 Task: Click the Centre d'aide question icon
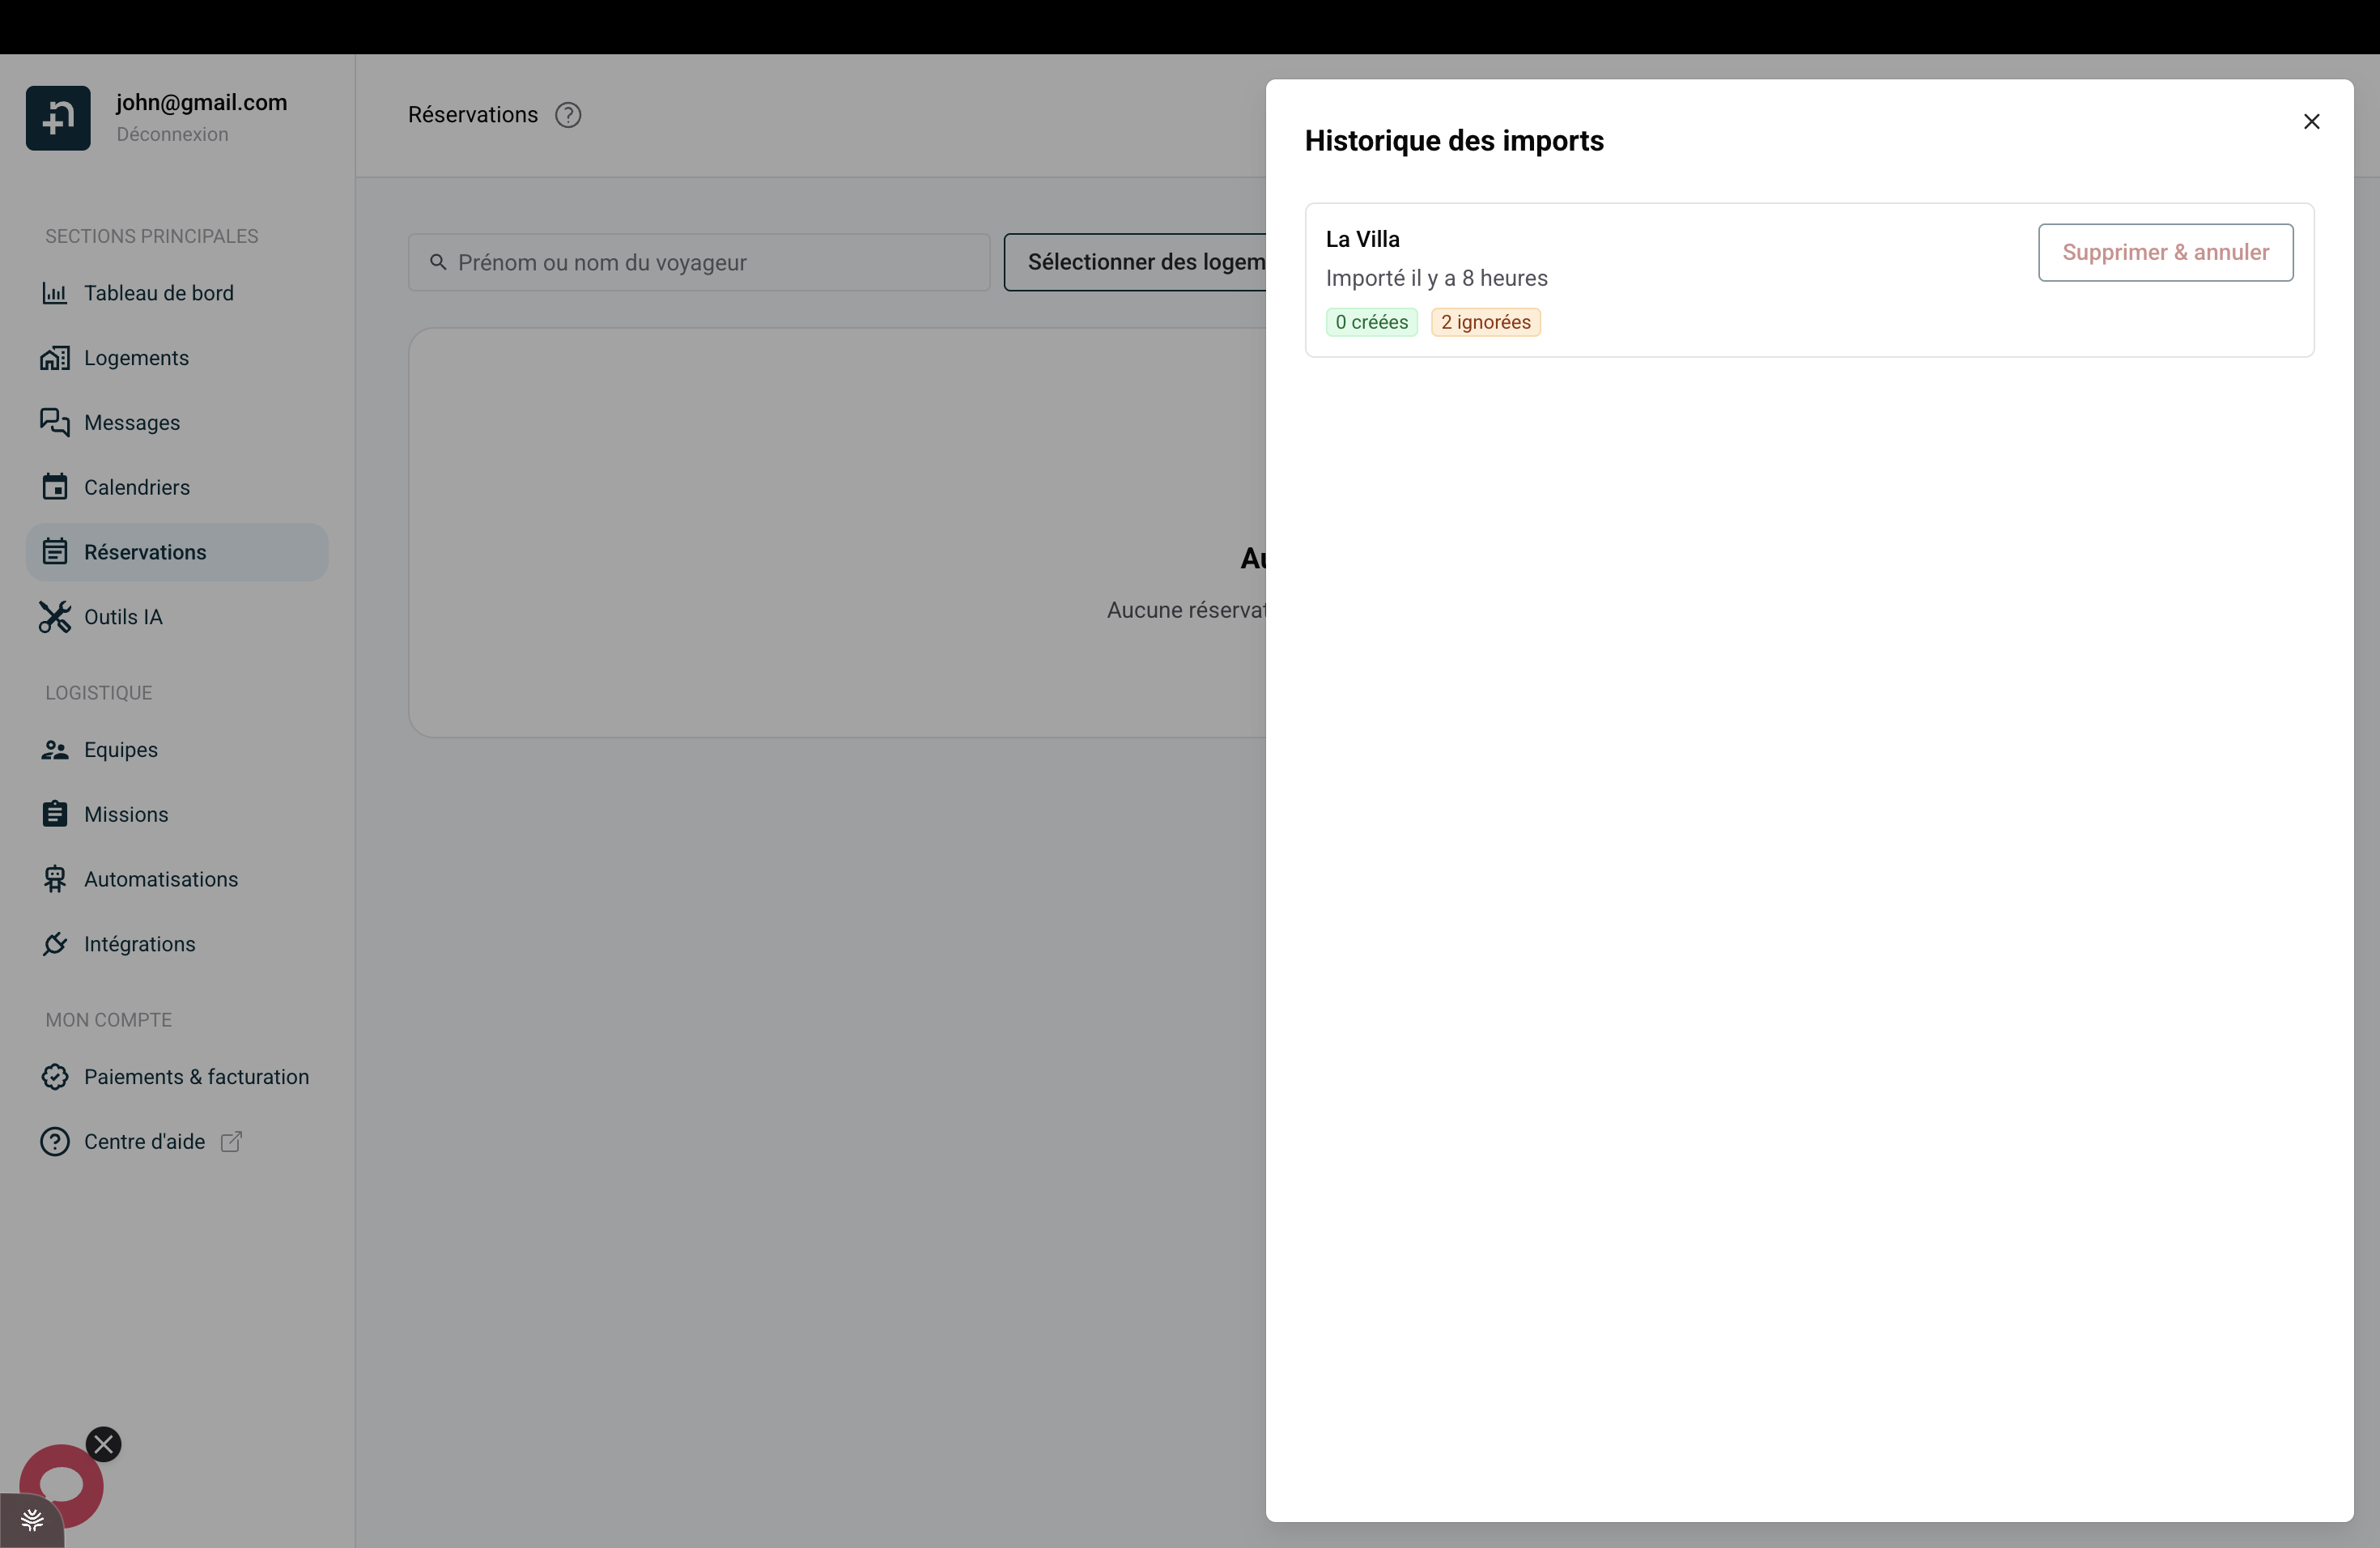click(x=55, y=1142)
